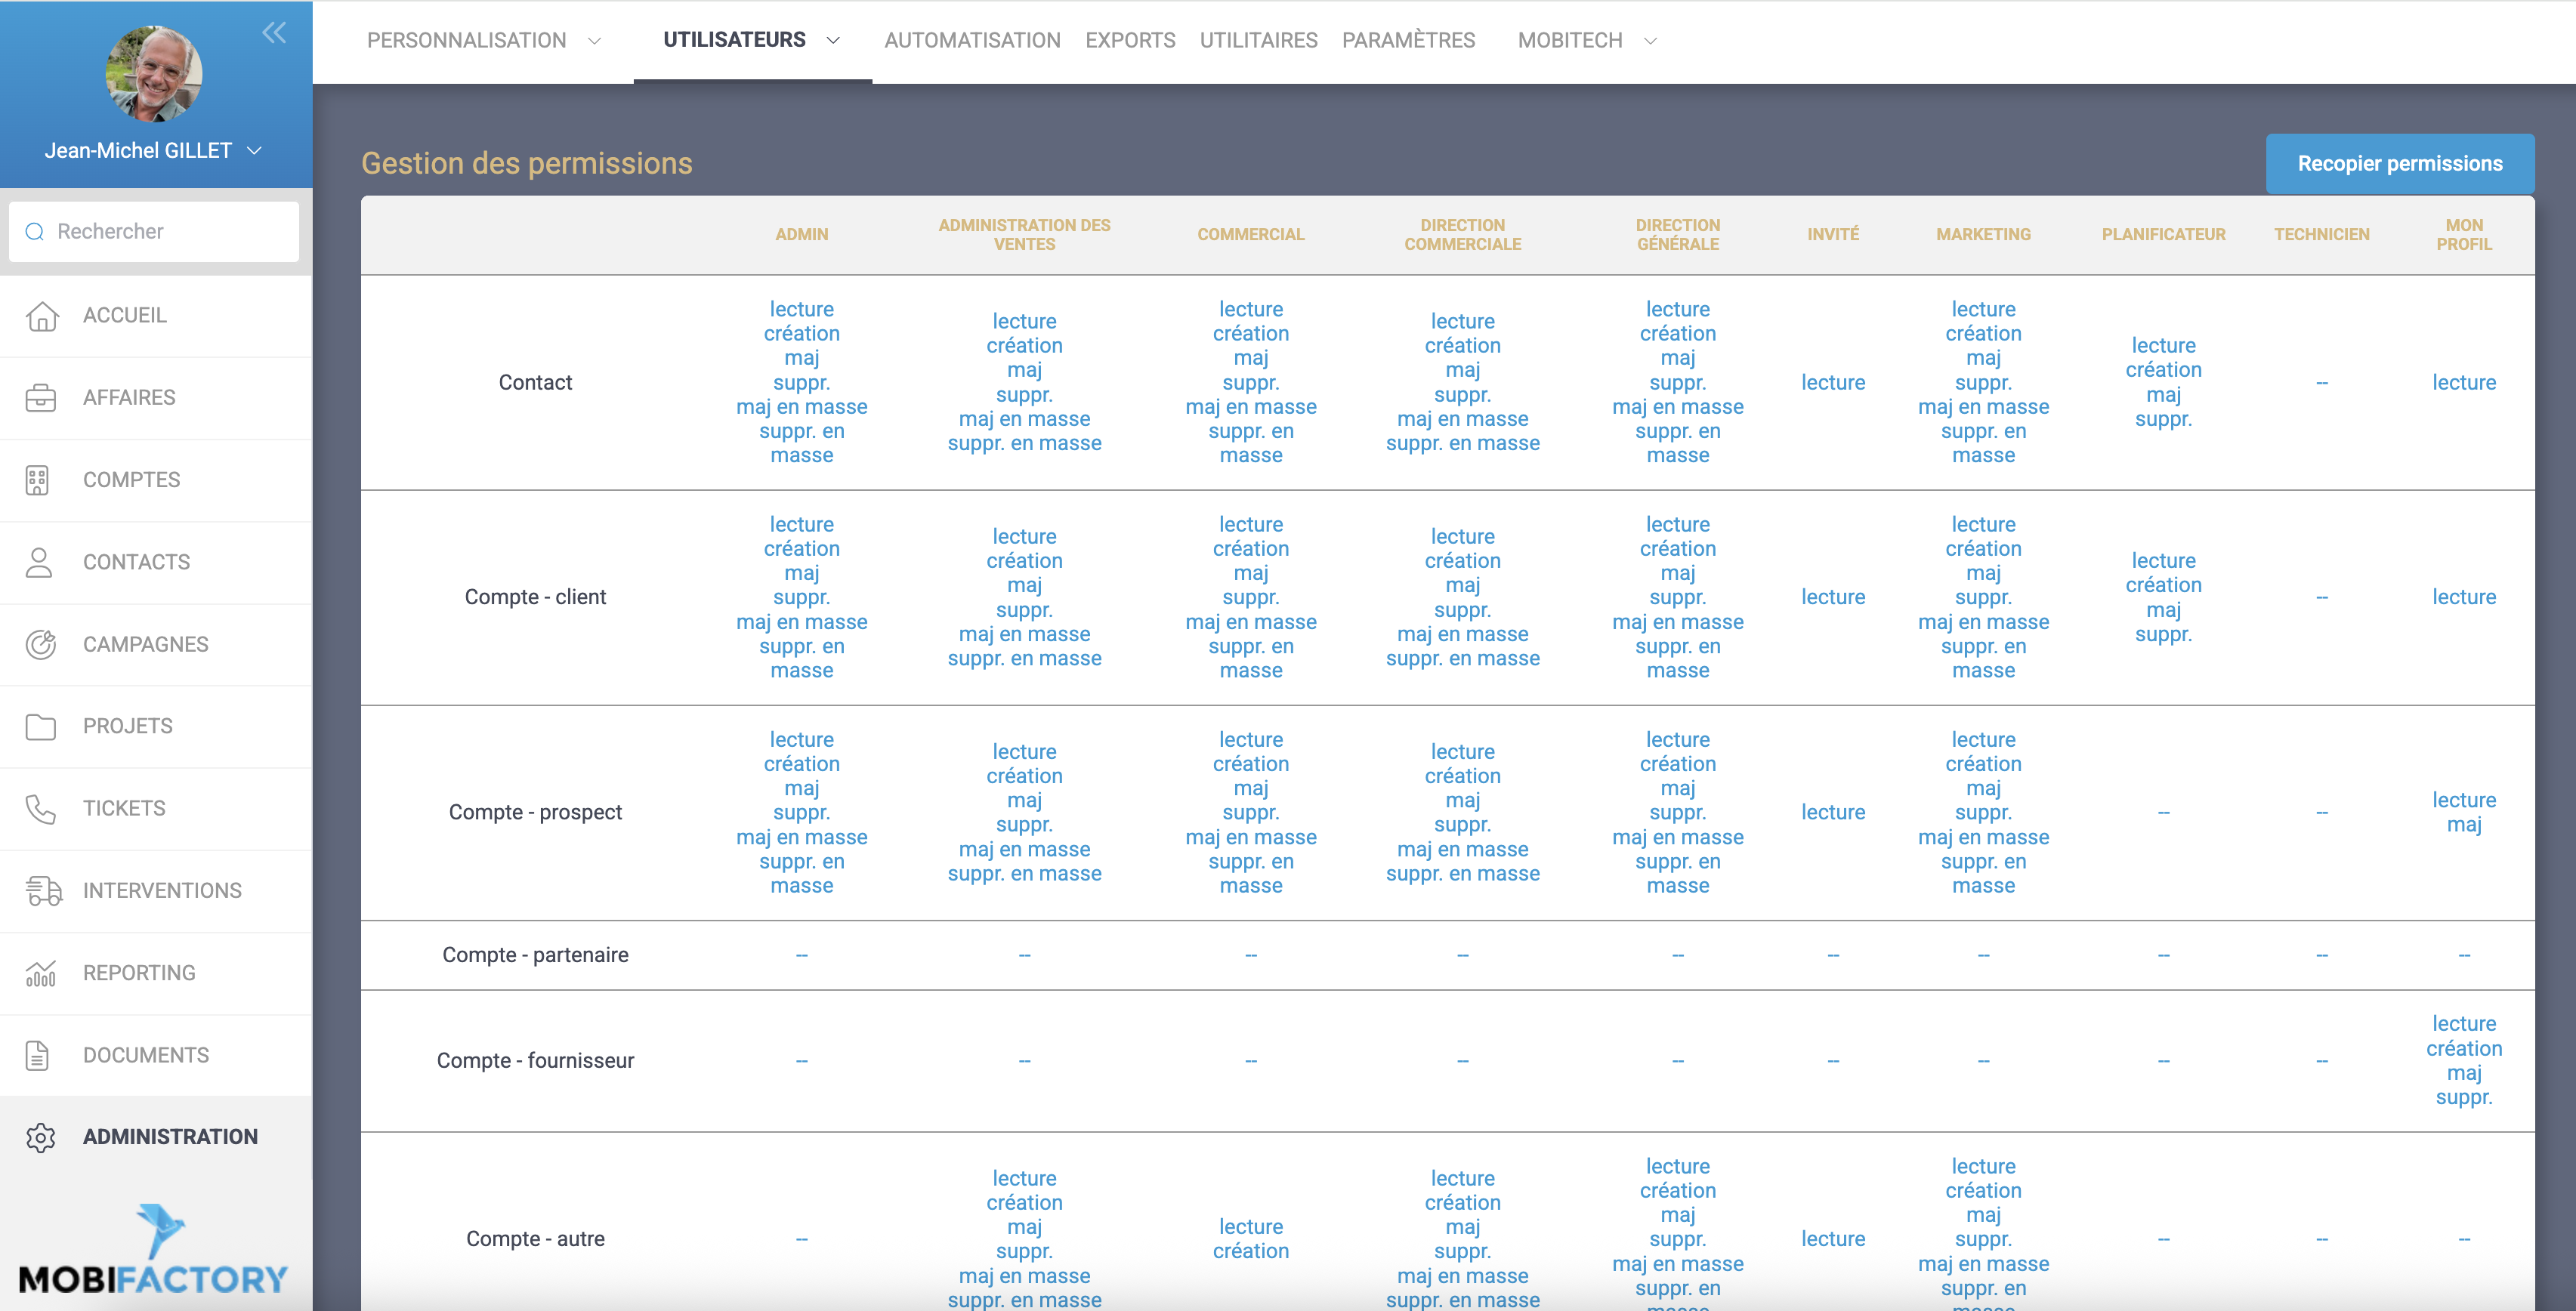Click the Recopier permissions button
Viewport: 2576px width, 1311px height.
(x=2399, y=164)
